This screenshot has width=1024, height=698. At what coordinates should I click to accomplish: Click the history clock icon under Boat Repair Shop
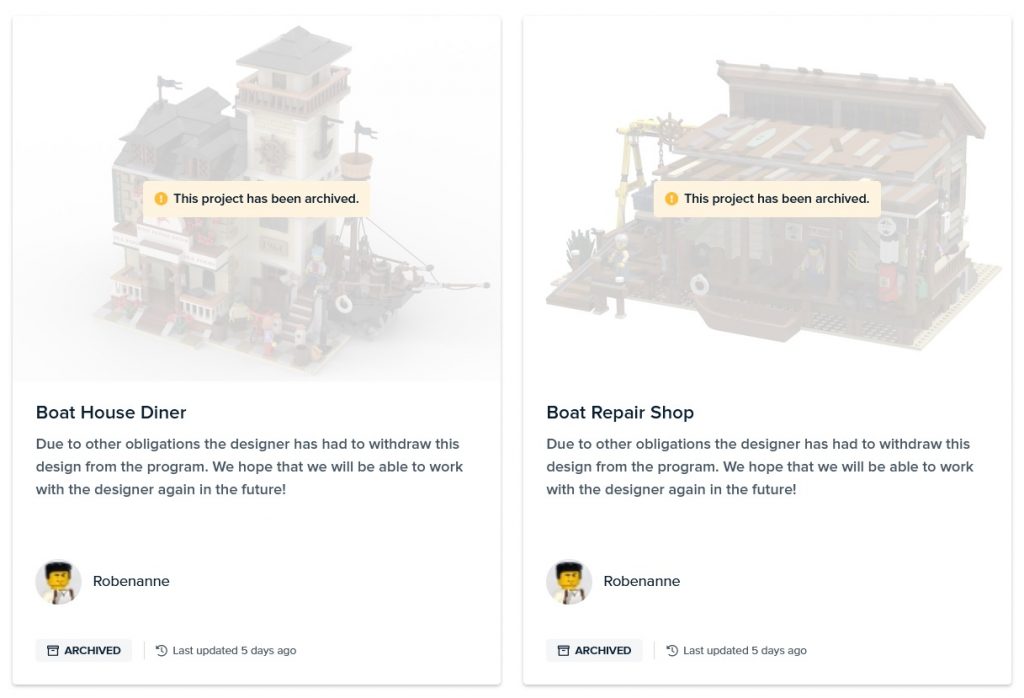(x=672, y=650)
